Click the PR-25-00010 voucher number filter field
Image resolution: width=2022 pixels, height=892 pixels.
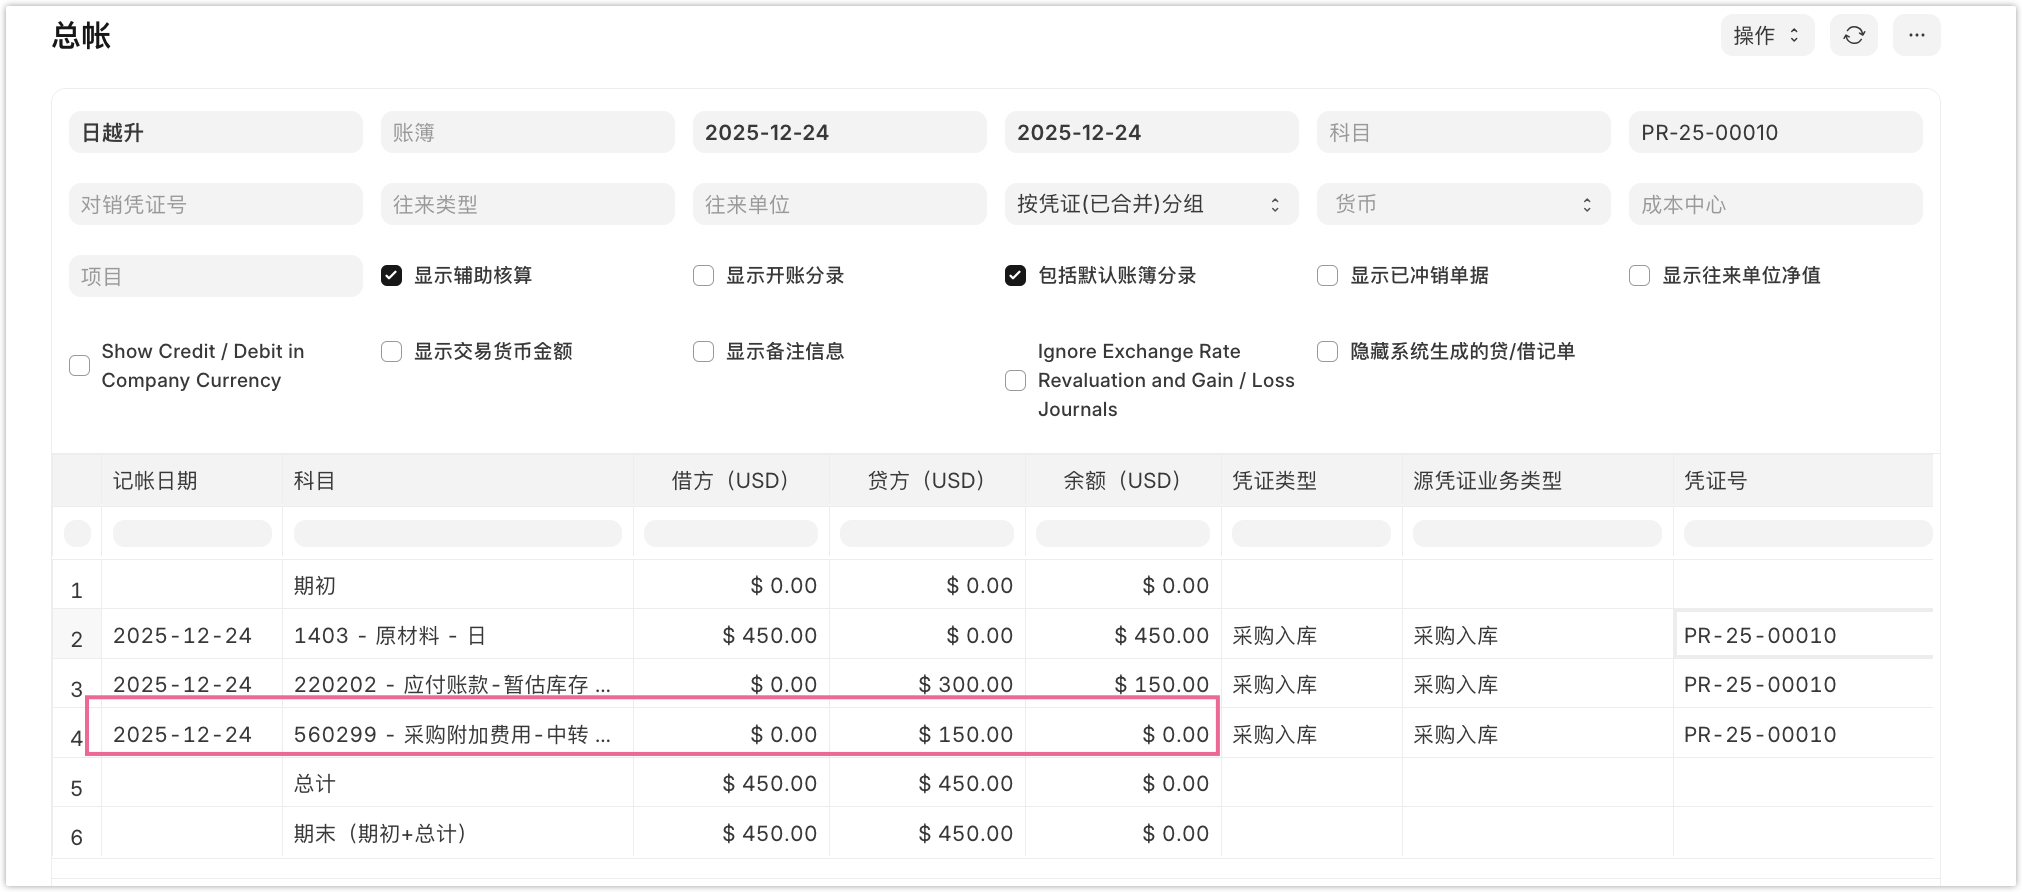point(1774,133)
